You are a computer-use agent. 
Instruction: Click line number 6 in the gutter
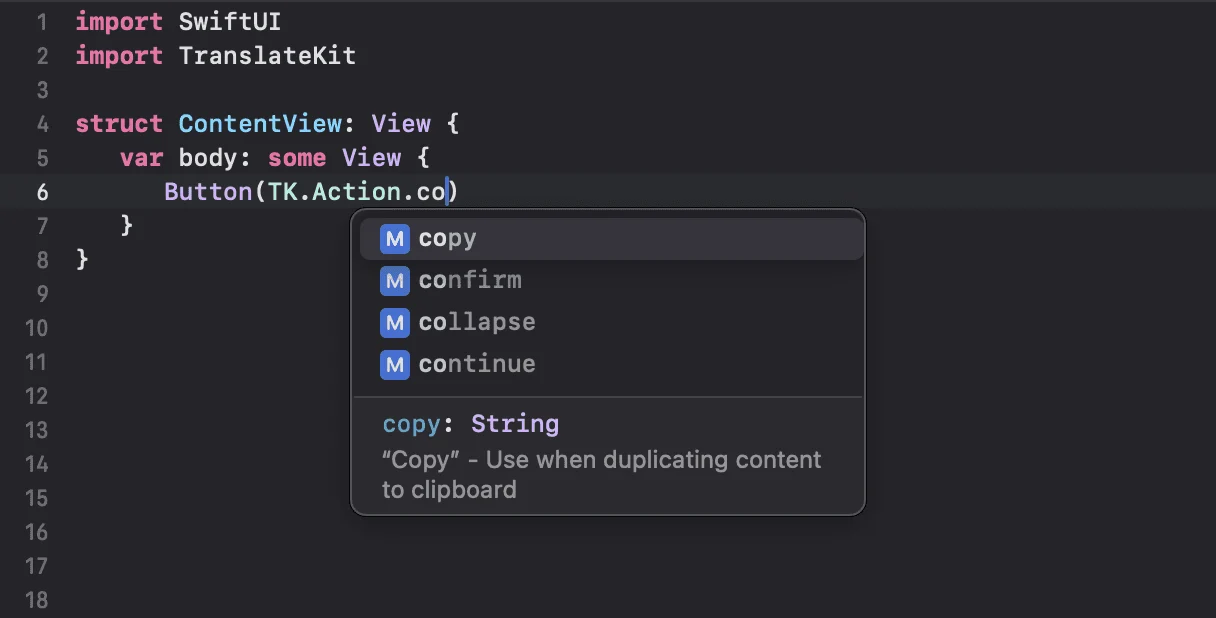click(42, 191)
